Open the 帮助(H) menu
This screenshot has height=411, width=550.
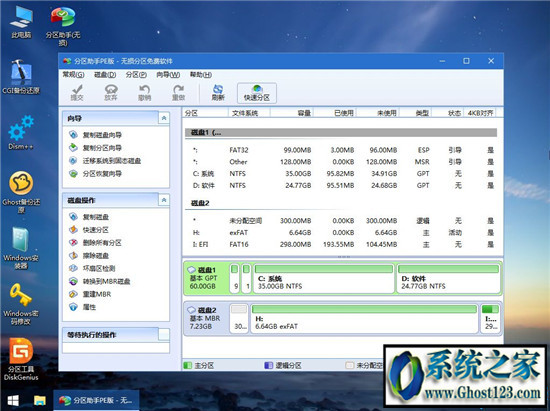click(x=201, y=75)
